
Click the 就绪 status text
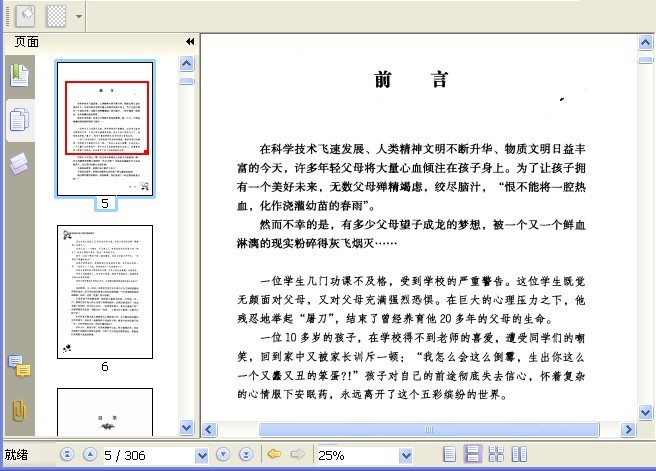click(x=16, y=455)
